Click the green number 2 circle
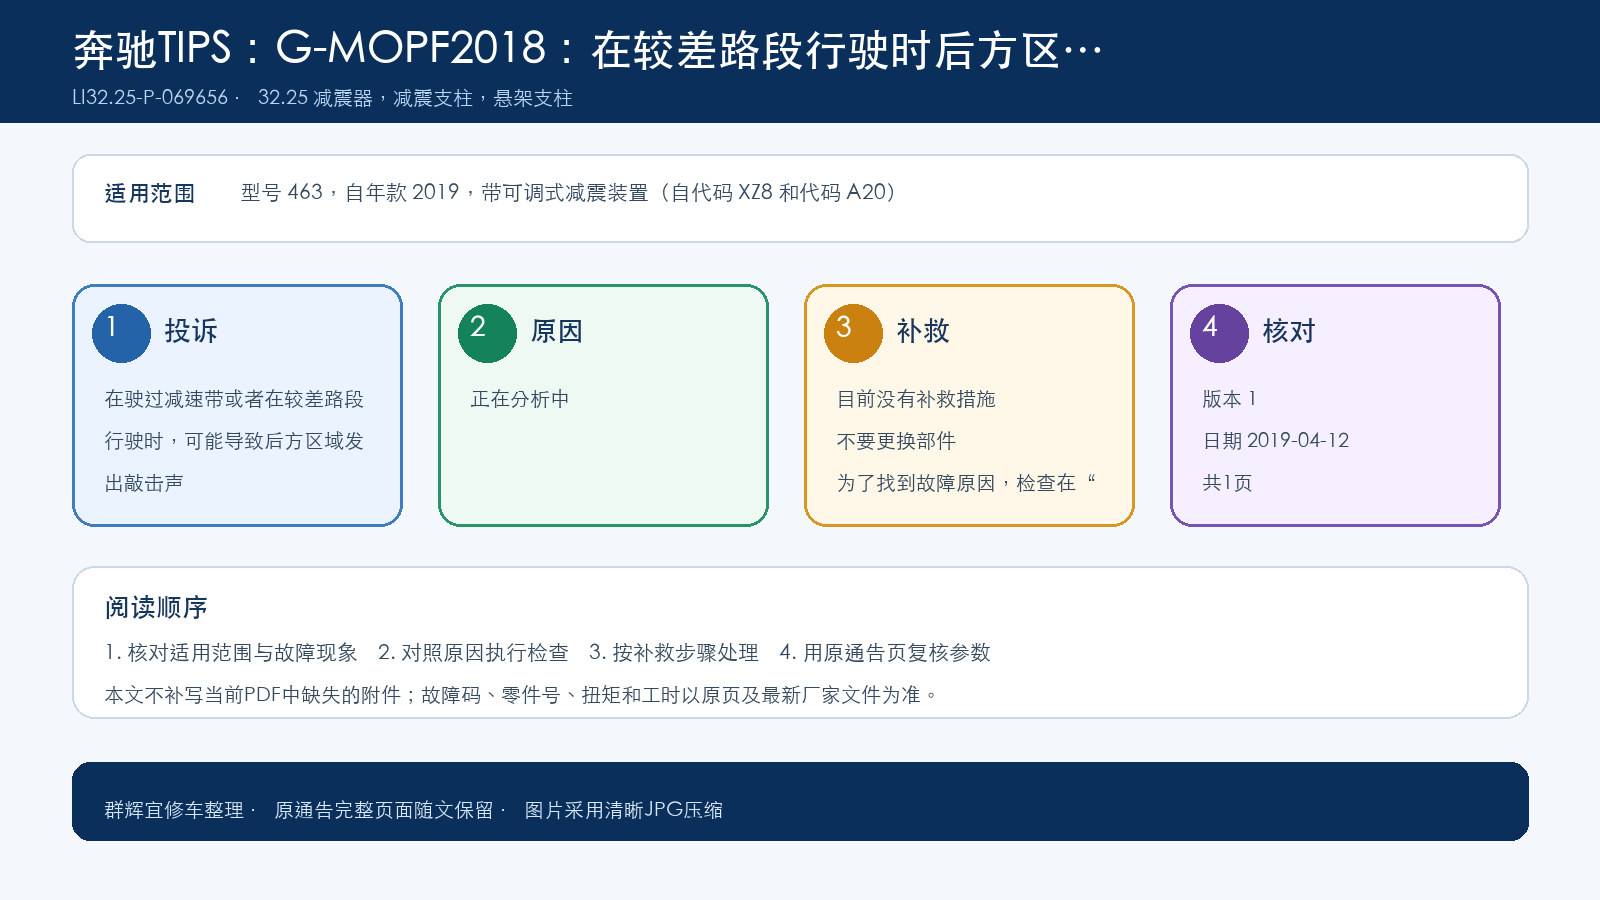The width and height of the screenshot is (1600, 900). pos(487,333)
